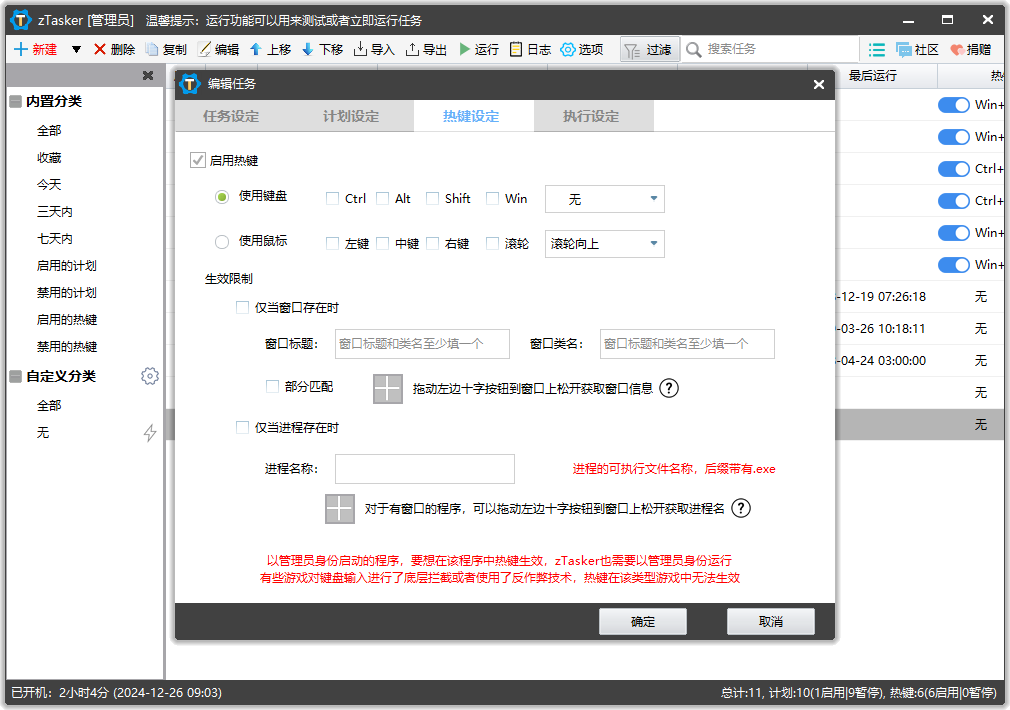Cancel editing with the 取消 button
Screen dimensions: 1010x710
pyautogui.click(x=770, y=621)
